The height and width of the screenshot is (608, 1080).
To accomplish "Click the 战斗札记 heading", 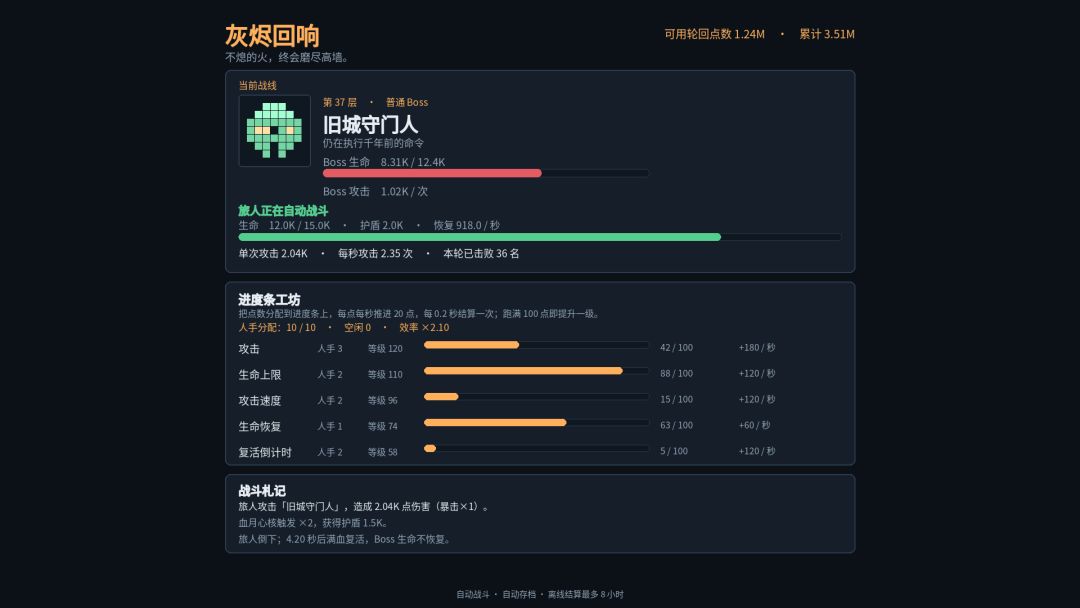I will tap(262, 491).
